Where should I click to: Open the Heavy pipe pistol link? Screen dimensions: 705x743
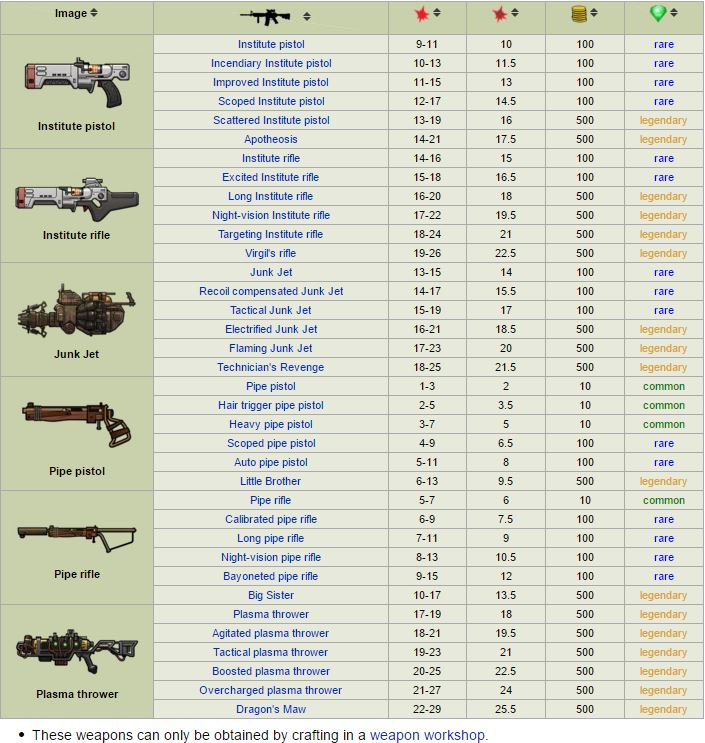[271, 424]
